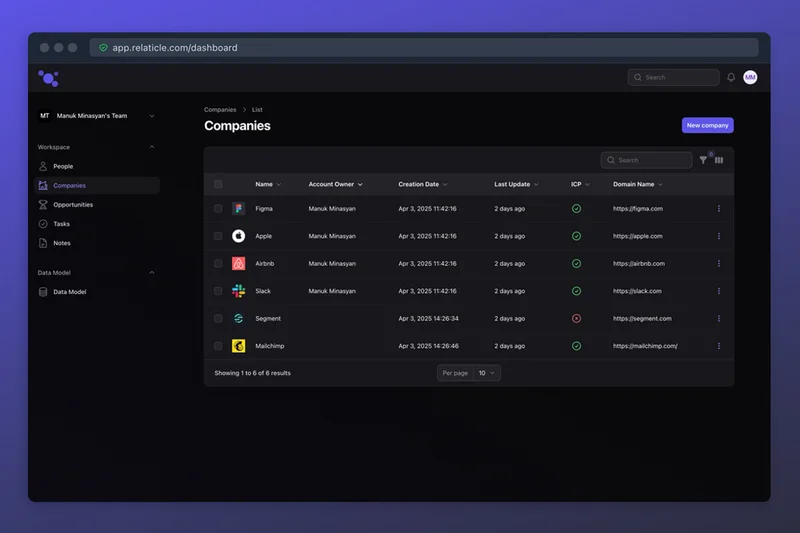Click the Relaticle logo icon
The height and width of the screenshot is (533, 800).
coord(48,78)
